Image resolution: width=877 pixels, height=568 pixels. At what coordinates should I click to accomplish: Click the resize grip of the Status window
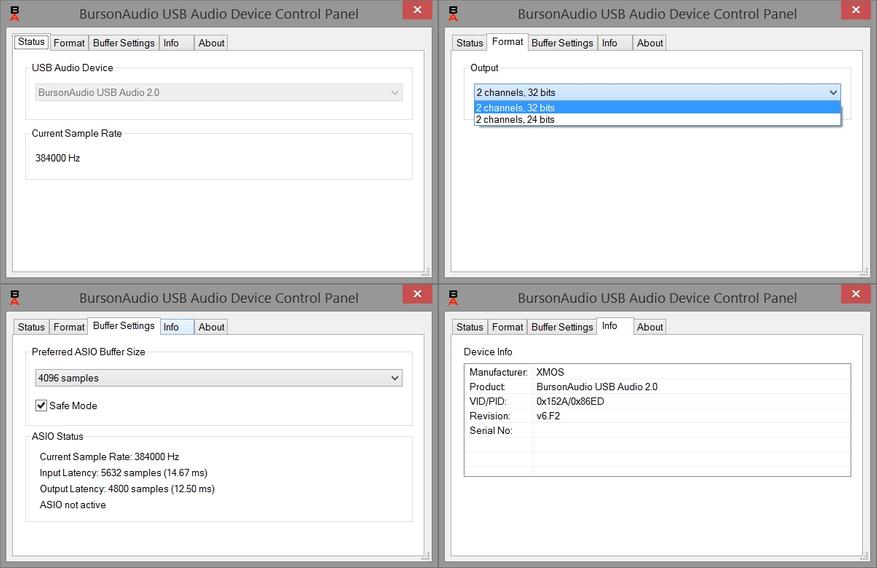(x=426, y=272)
